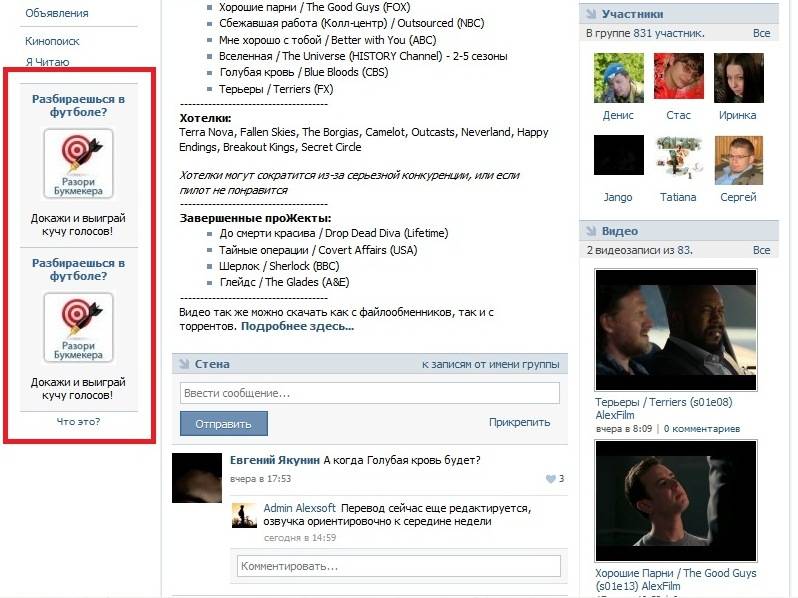The image size is (798, 598).
Task: Click Jango name under avatar
Action: [x=618, y=197]
